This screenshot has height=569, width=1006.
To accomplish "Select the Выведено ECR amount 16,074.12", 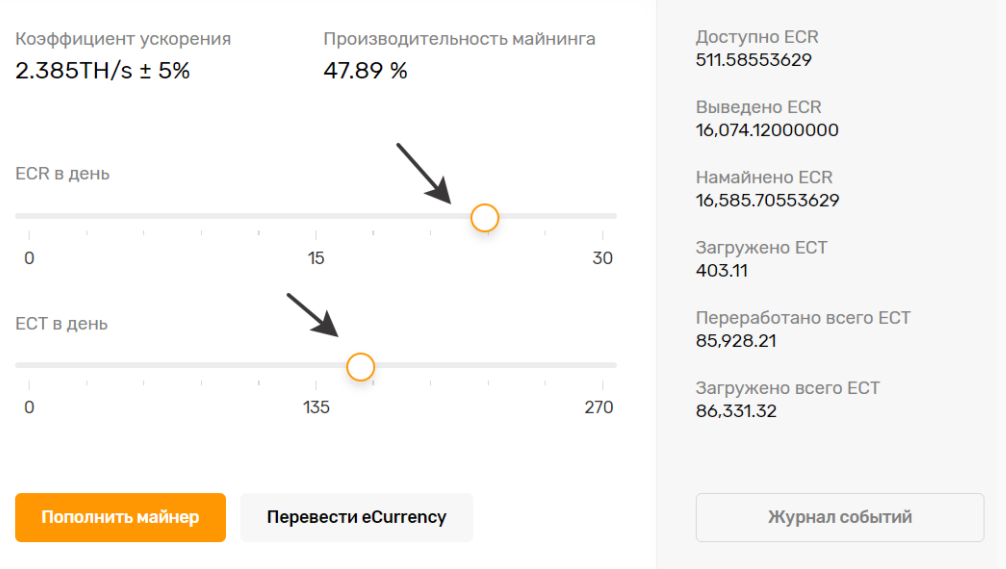I will pyautogui.click(x=767, y=130).
